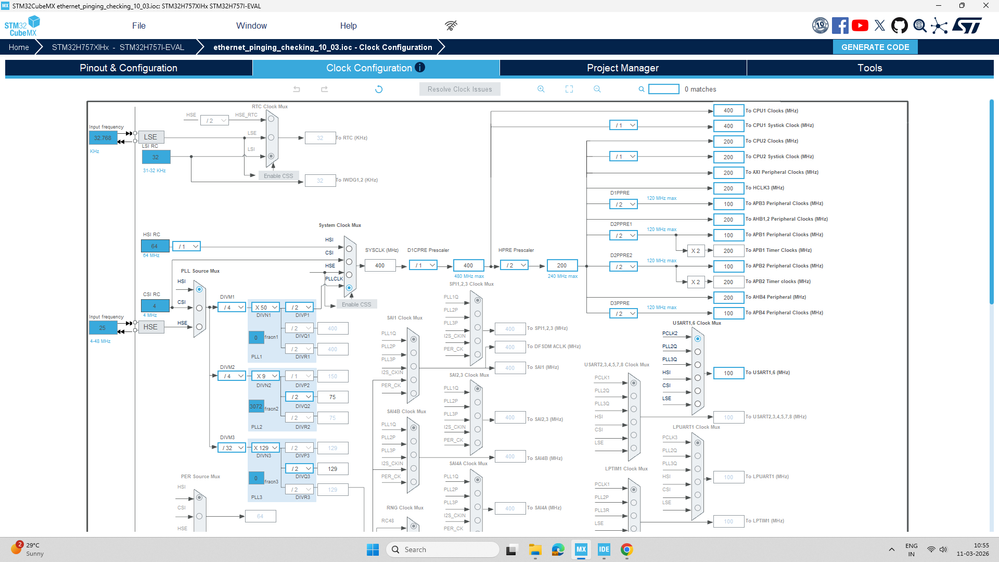Open the X (Twitter) icon
The height and width of the screenshot is (562, 999).
click(880, 25)
